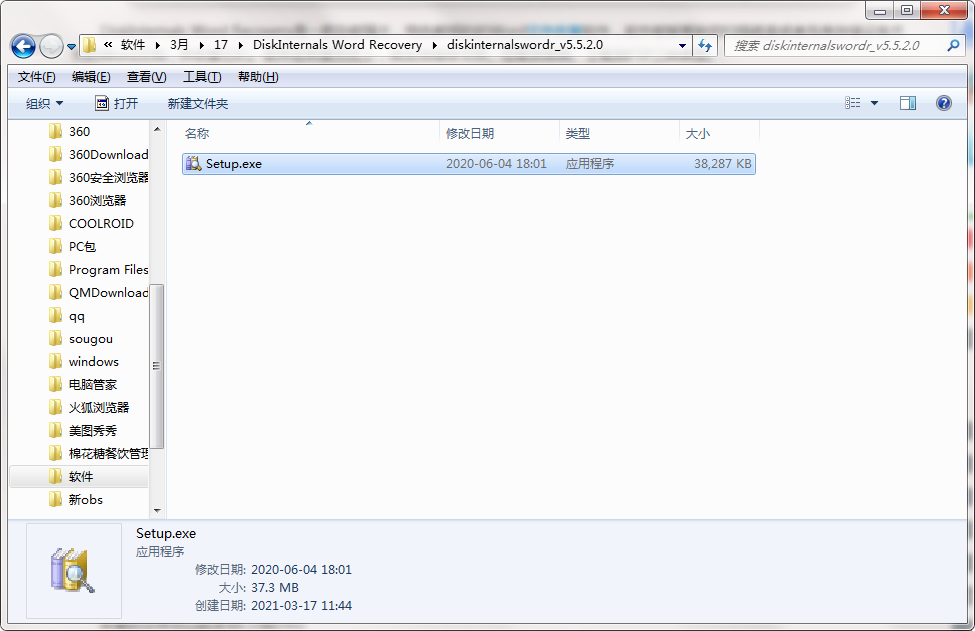Open help with the question mark icon
Image resolution: width=975 pixels, height=631 pixels.
tap(943, 103)
